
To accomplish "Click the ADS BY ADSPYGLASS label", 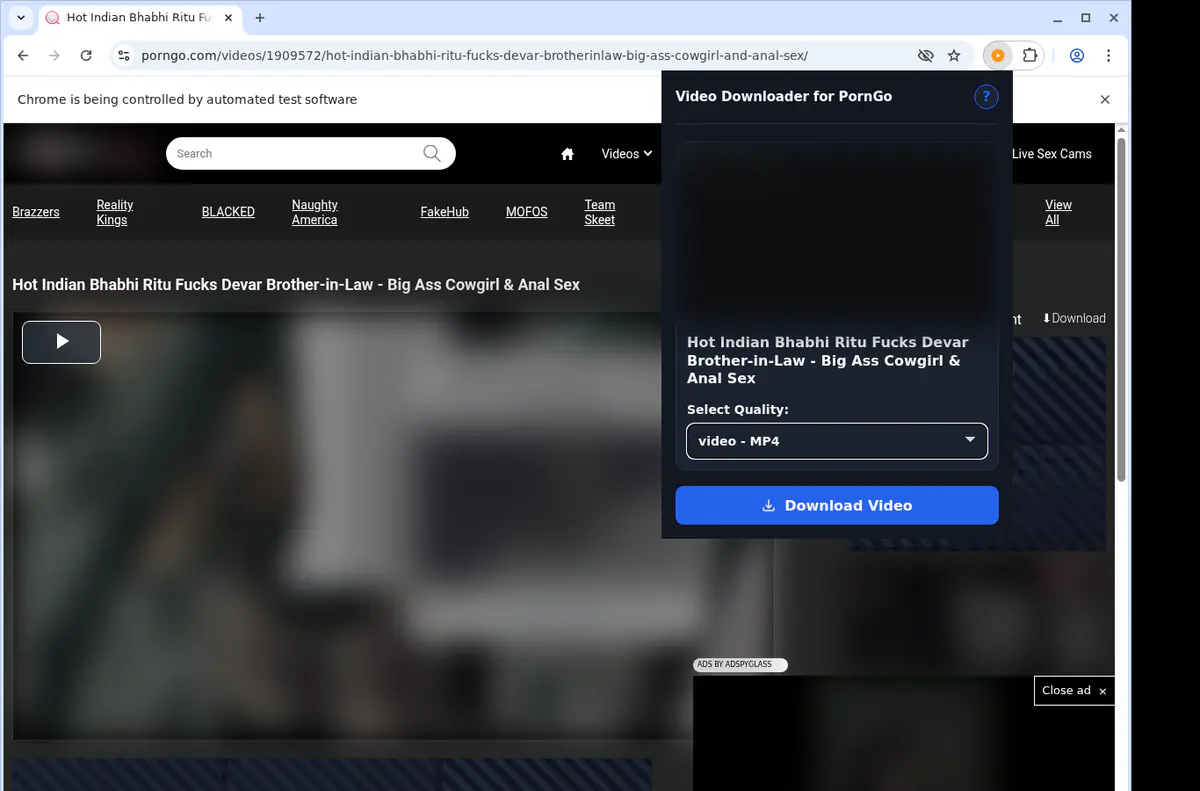I will tap(739, 665).
